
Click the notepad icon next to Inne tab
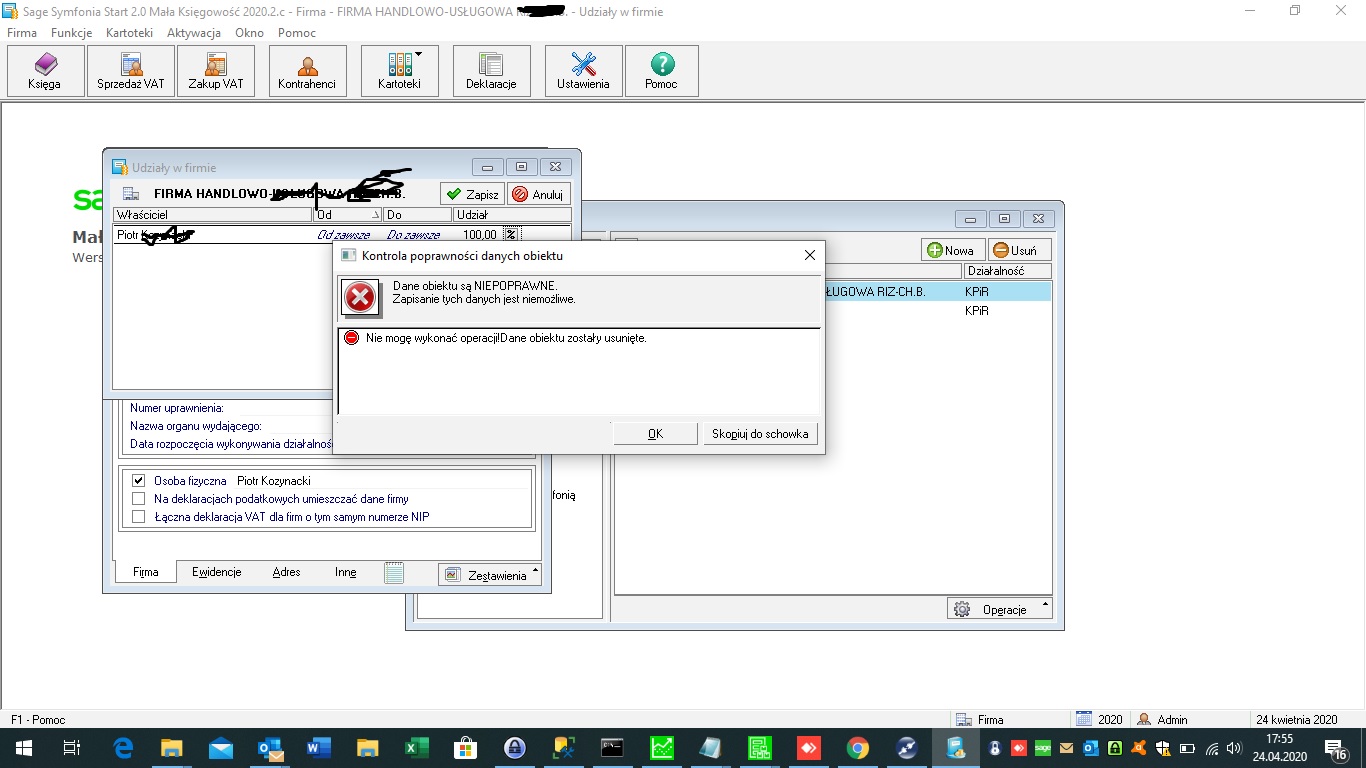[x=394, y=573]
